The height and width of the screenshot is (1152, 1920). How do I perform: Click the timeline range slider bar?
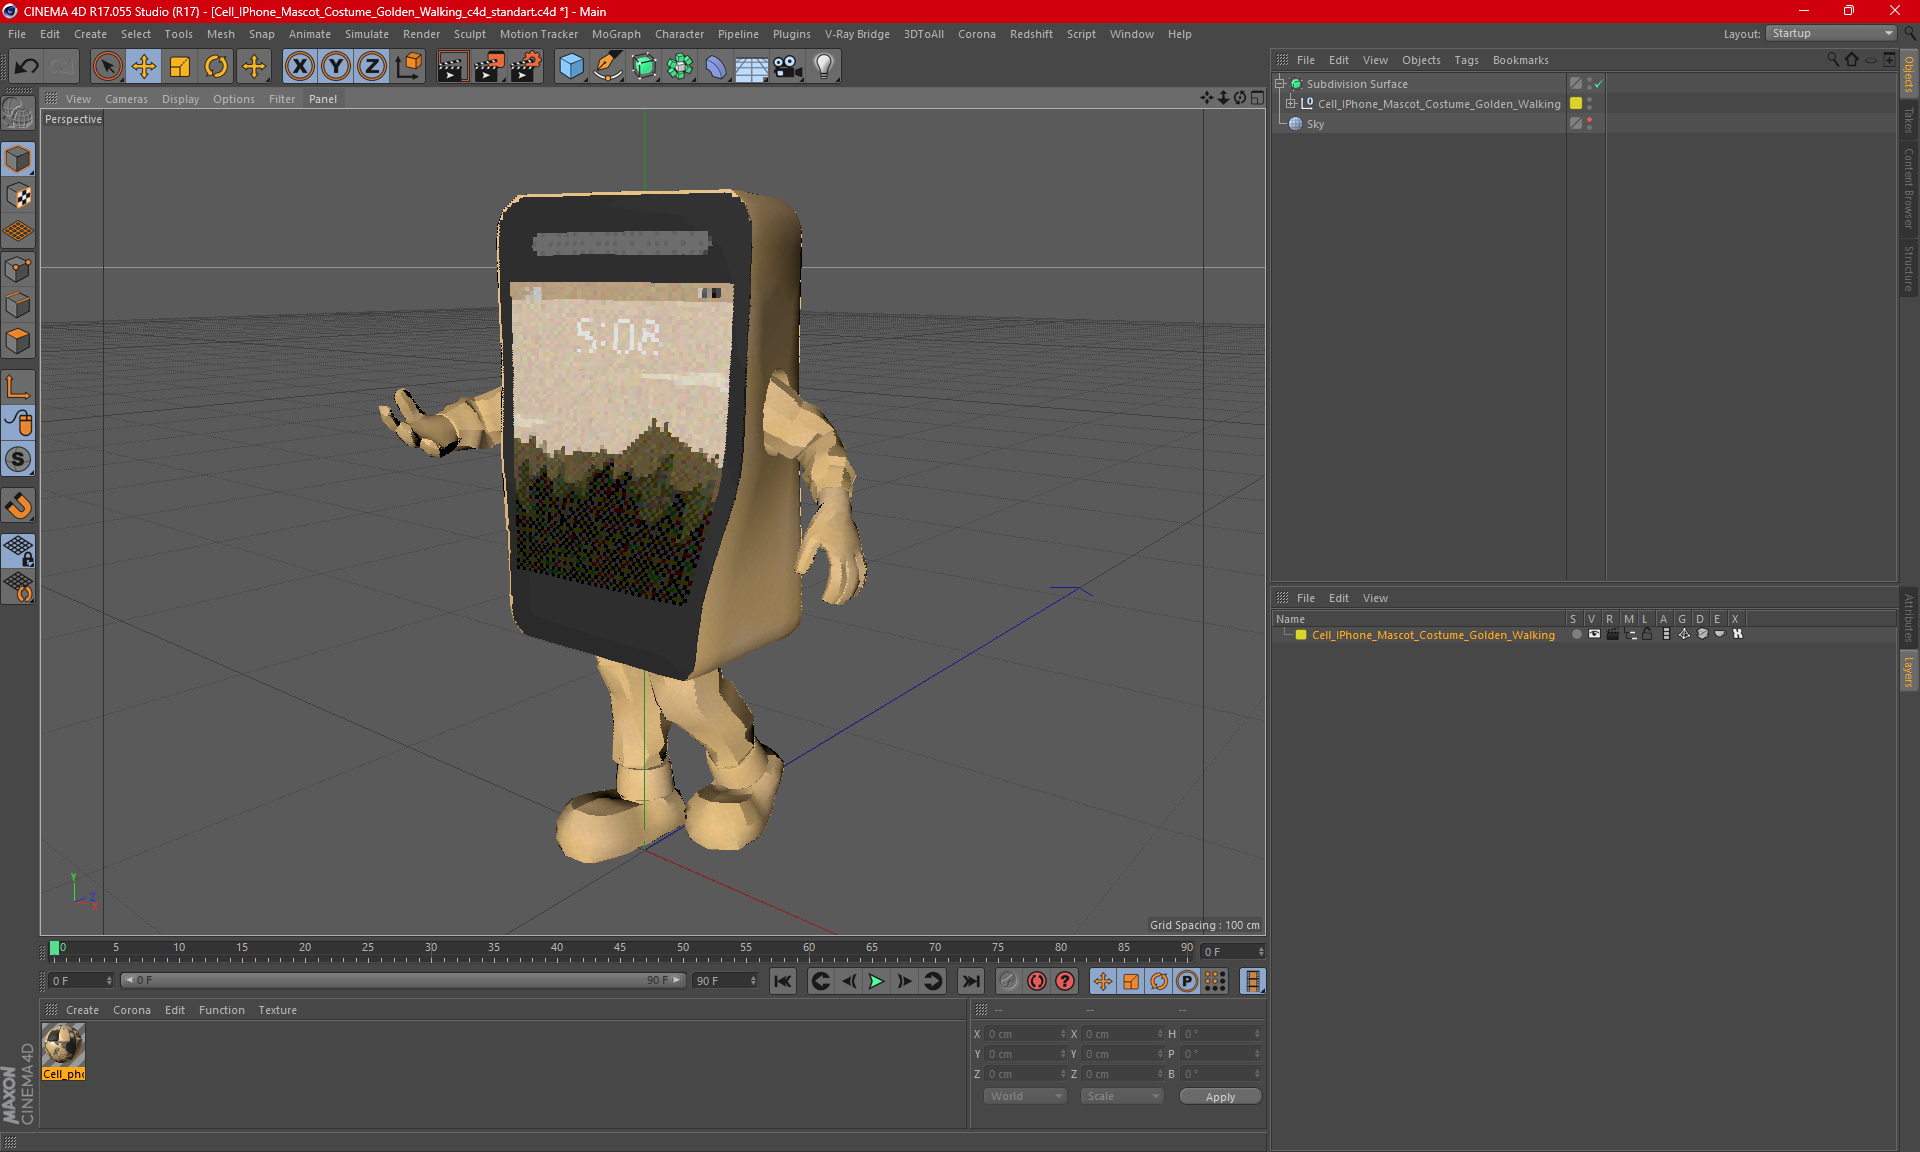tap(402, 981)
